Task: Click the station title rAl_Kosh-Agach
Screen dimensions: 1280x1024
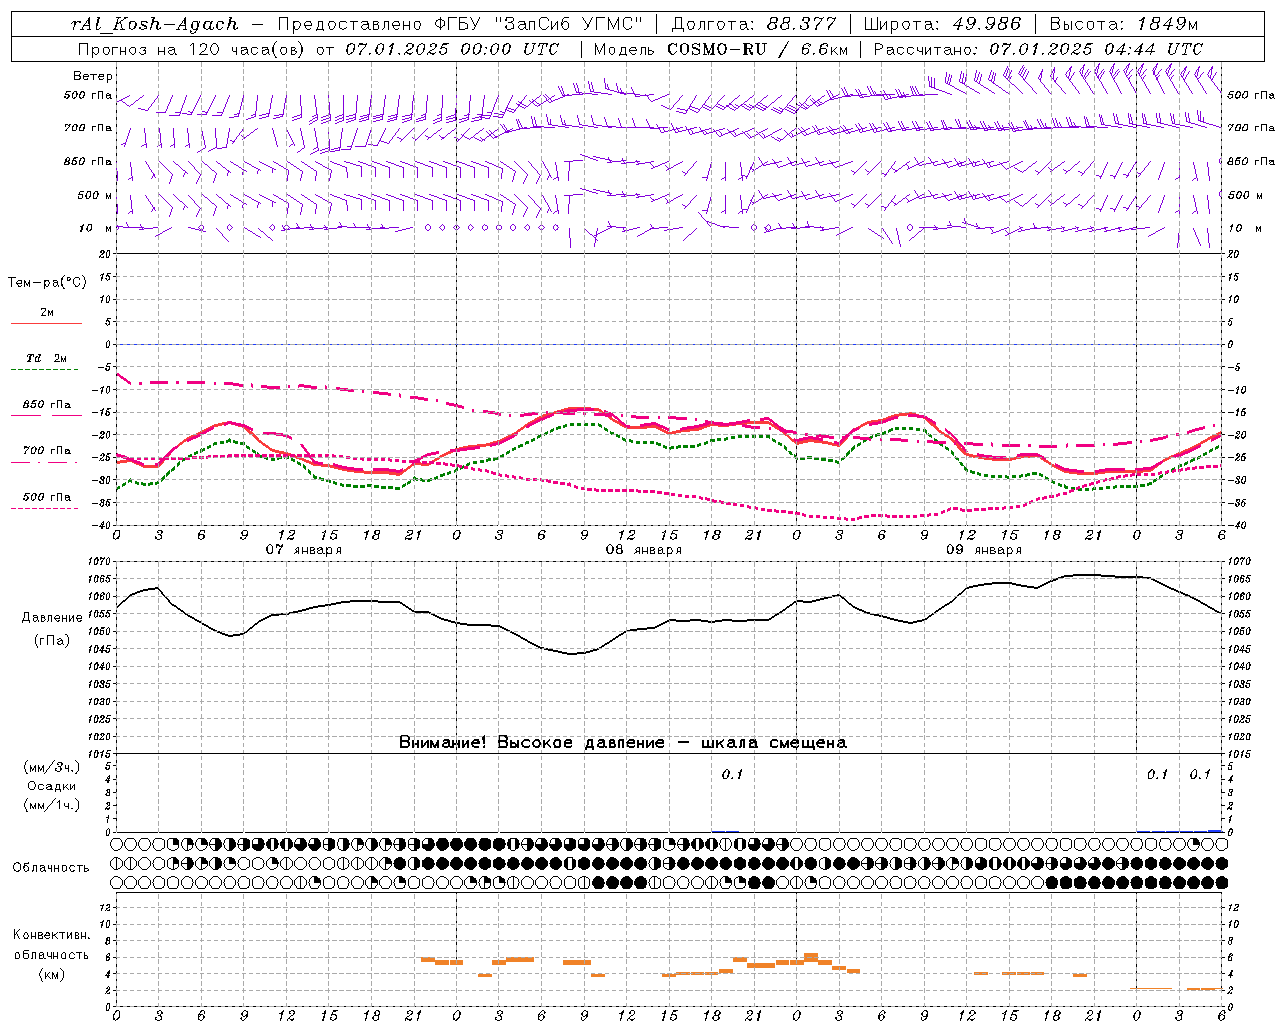Action: point(155,24)
